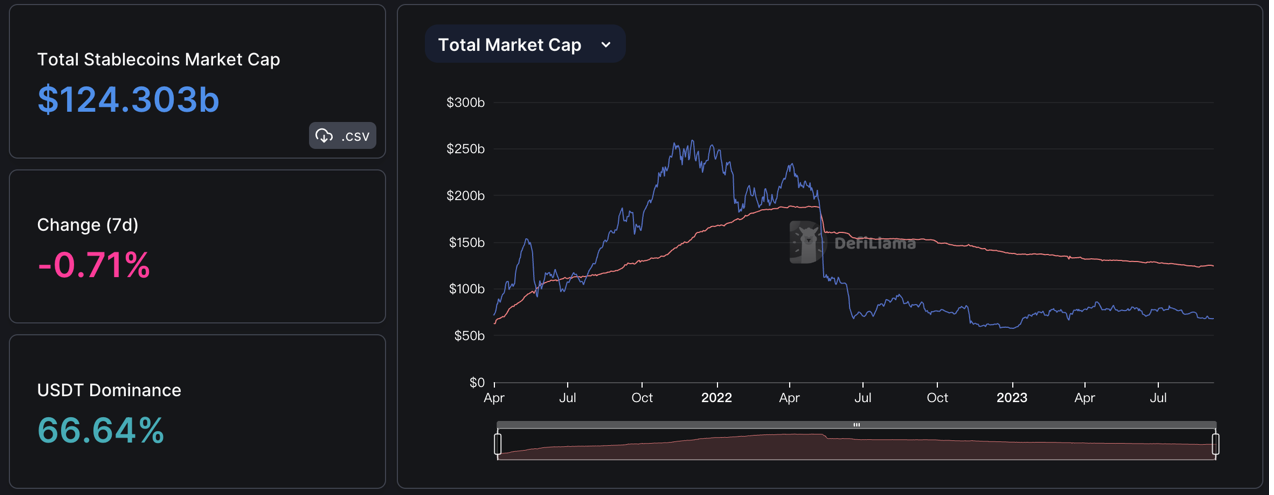1274x495 pixels.
Task: Click the -0.71% change value
Action: [94, 265]
